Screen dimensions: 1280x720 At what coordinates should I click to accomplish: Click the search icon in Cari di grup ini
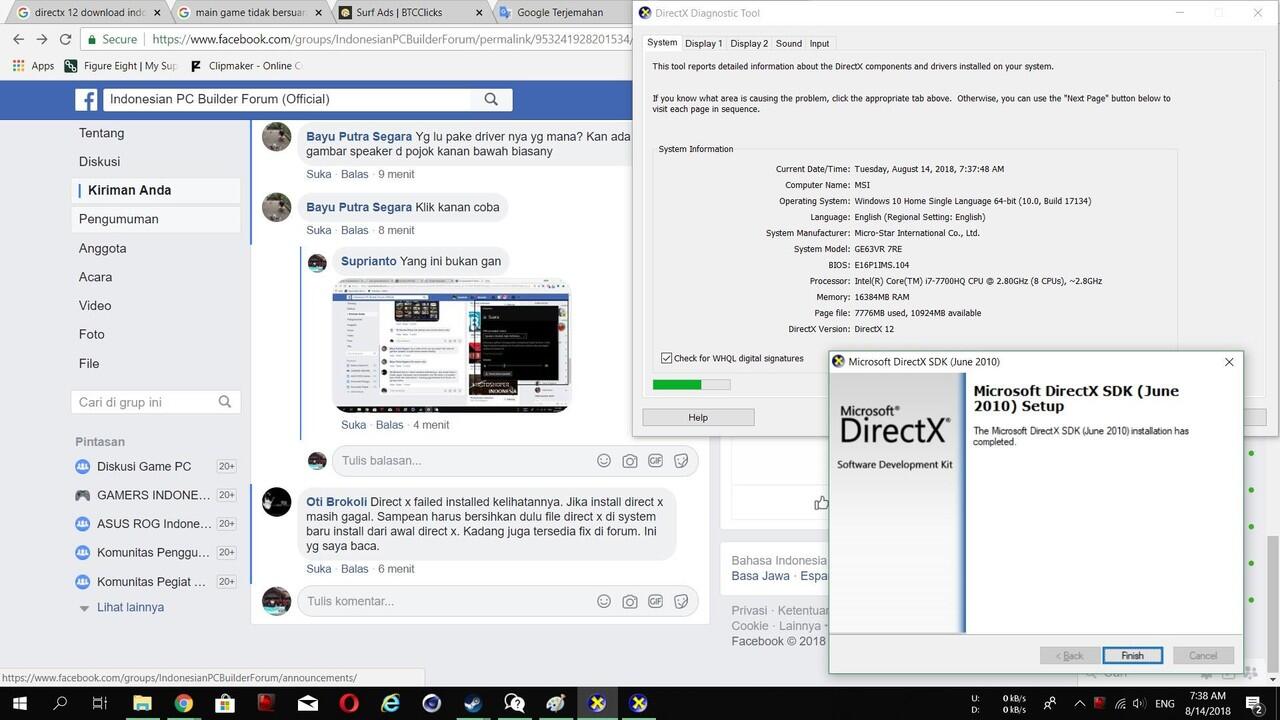225,402
